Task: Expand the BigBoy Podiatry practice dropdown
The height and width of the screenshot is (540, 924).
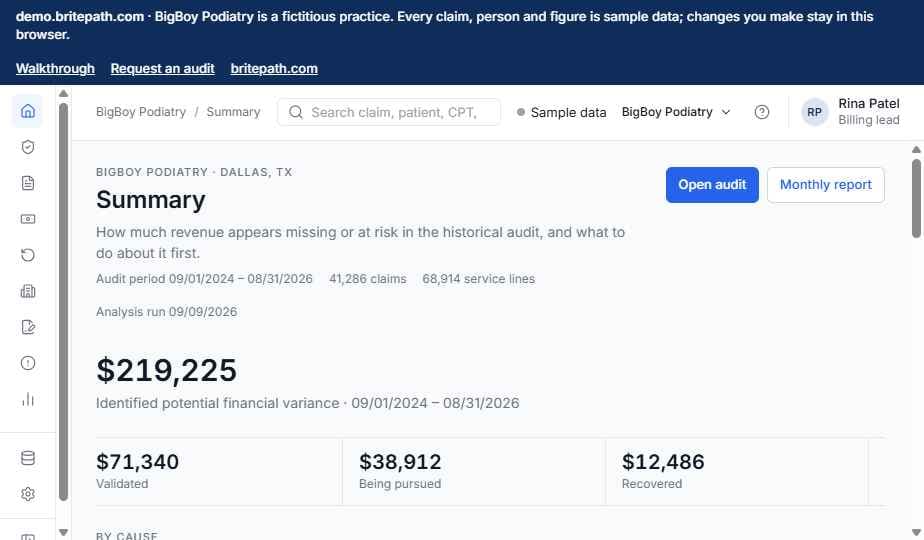Action: [x=676, y=112]
